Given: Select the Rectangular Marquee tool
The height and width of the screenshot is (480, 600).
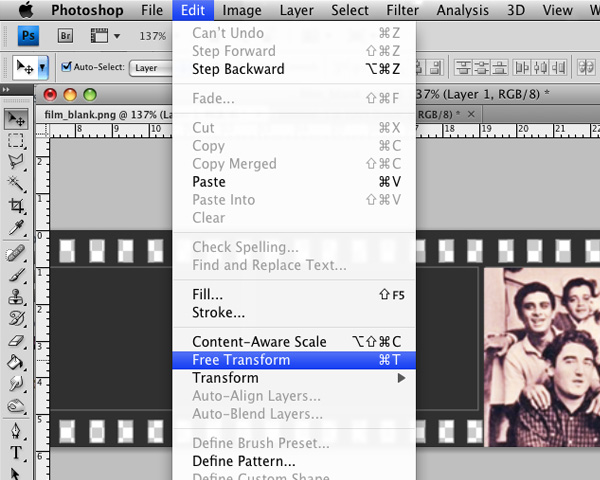Looking at the screenshot, I should point(16,140).
